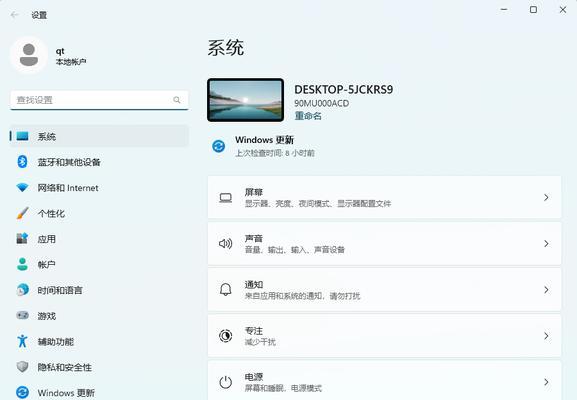Click the 声音 speaker icon
This screenshot has height=400, width=577.
226,244
